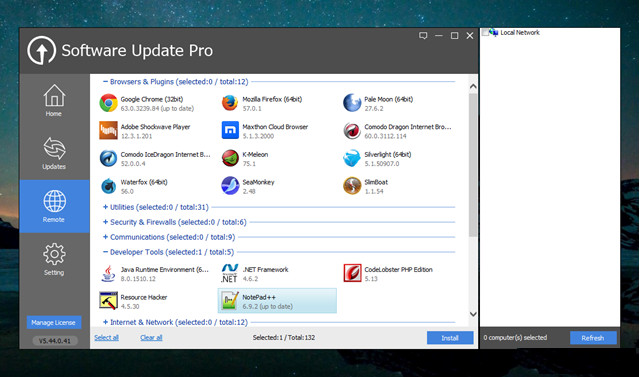
Task: Select the Waterfox (64bit) name
Action: (x=144, y=182)
